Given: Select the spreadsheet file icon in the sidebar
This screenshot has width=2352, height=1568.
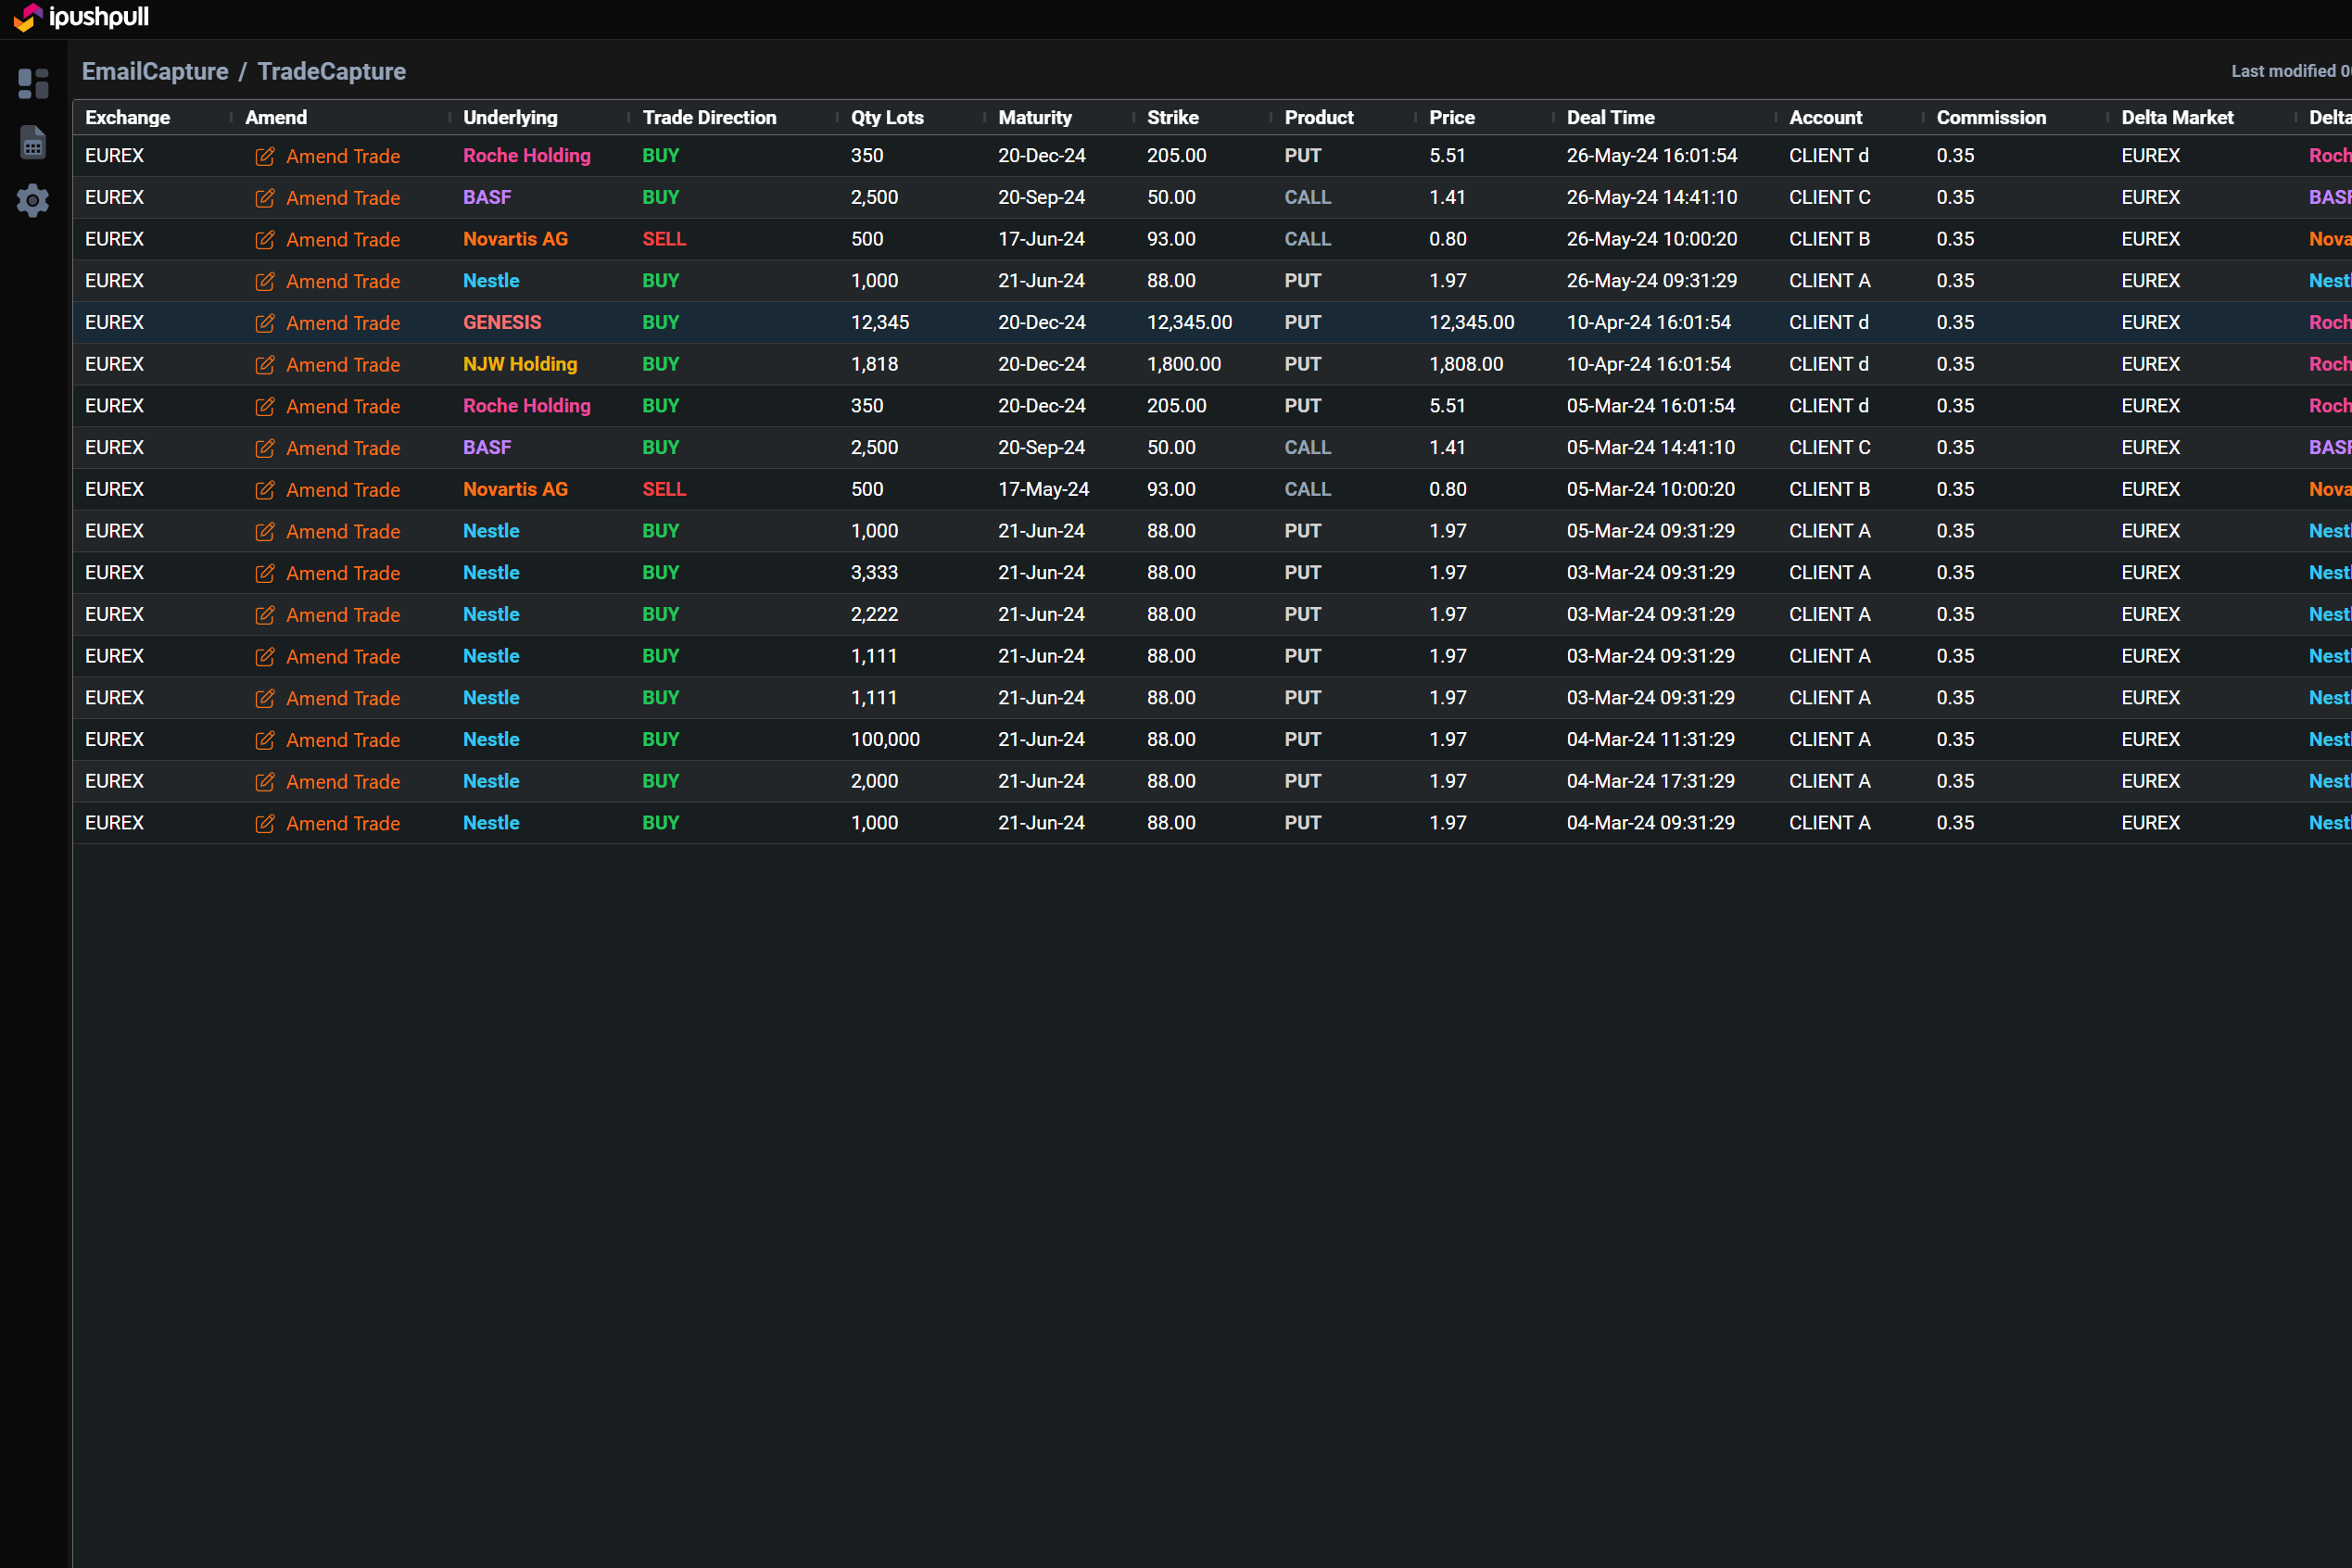Looking at the screenshot, I should [x=33, y=142].
